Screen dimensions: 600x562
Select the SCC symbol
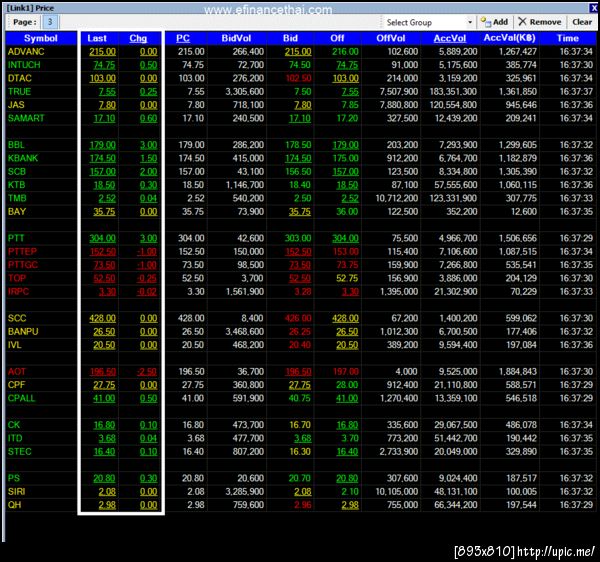coord(17,318)
